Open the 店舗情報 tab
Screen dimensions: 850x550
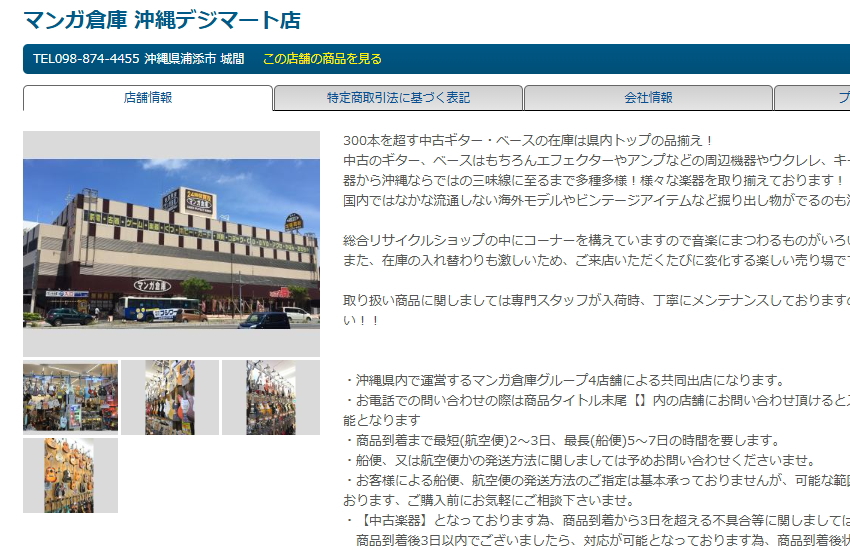pyautogui.click(x=147, y=98)
